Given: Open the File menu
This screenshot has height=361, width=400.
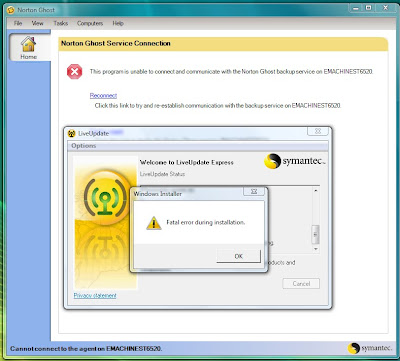Looking at the screenshot, I should (18, 23).
